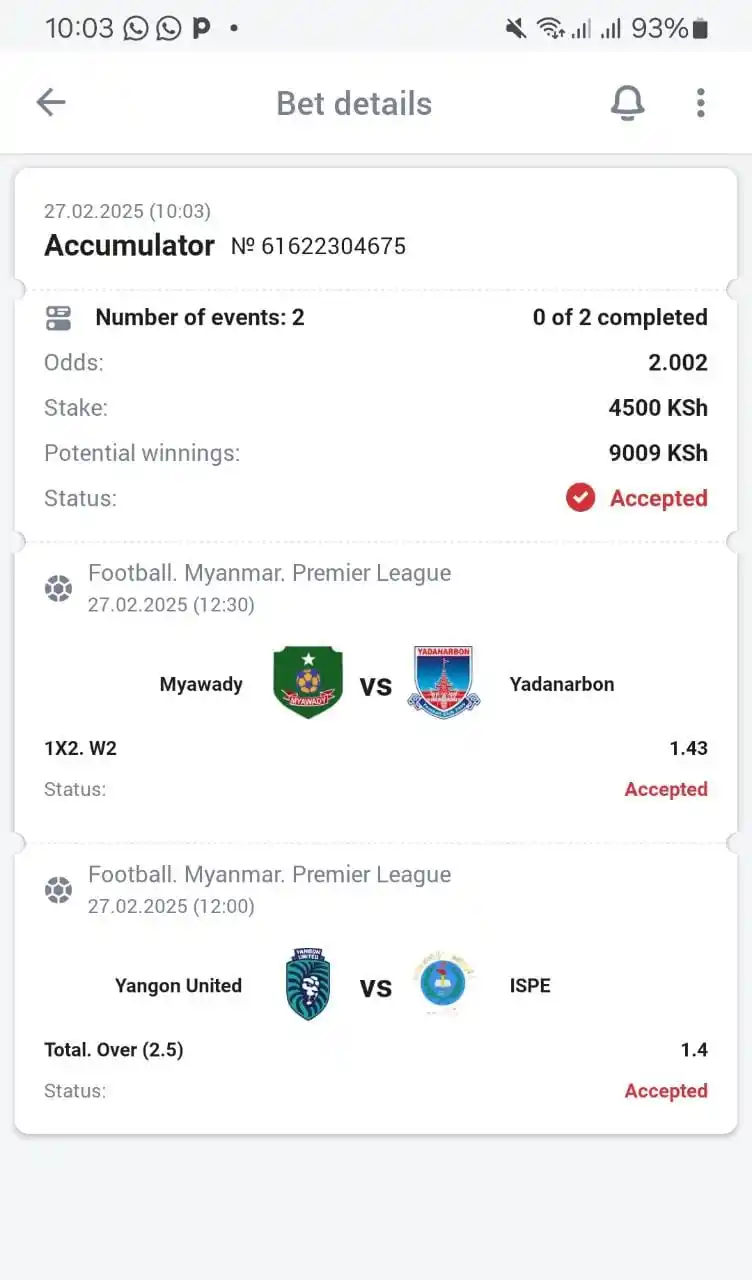Viewport: 752px width, 1280px height.
Task: Tap the red Accepted checkmark icon
Action: (x=580, y=498)
